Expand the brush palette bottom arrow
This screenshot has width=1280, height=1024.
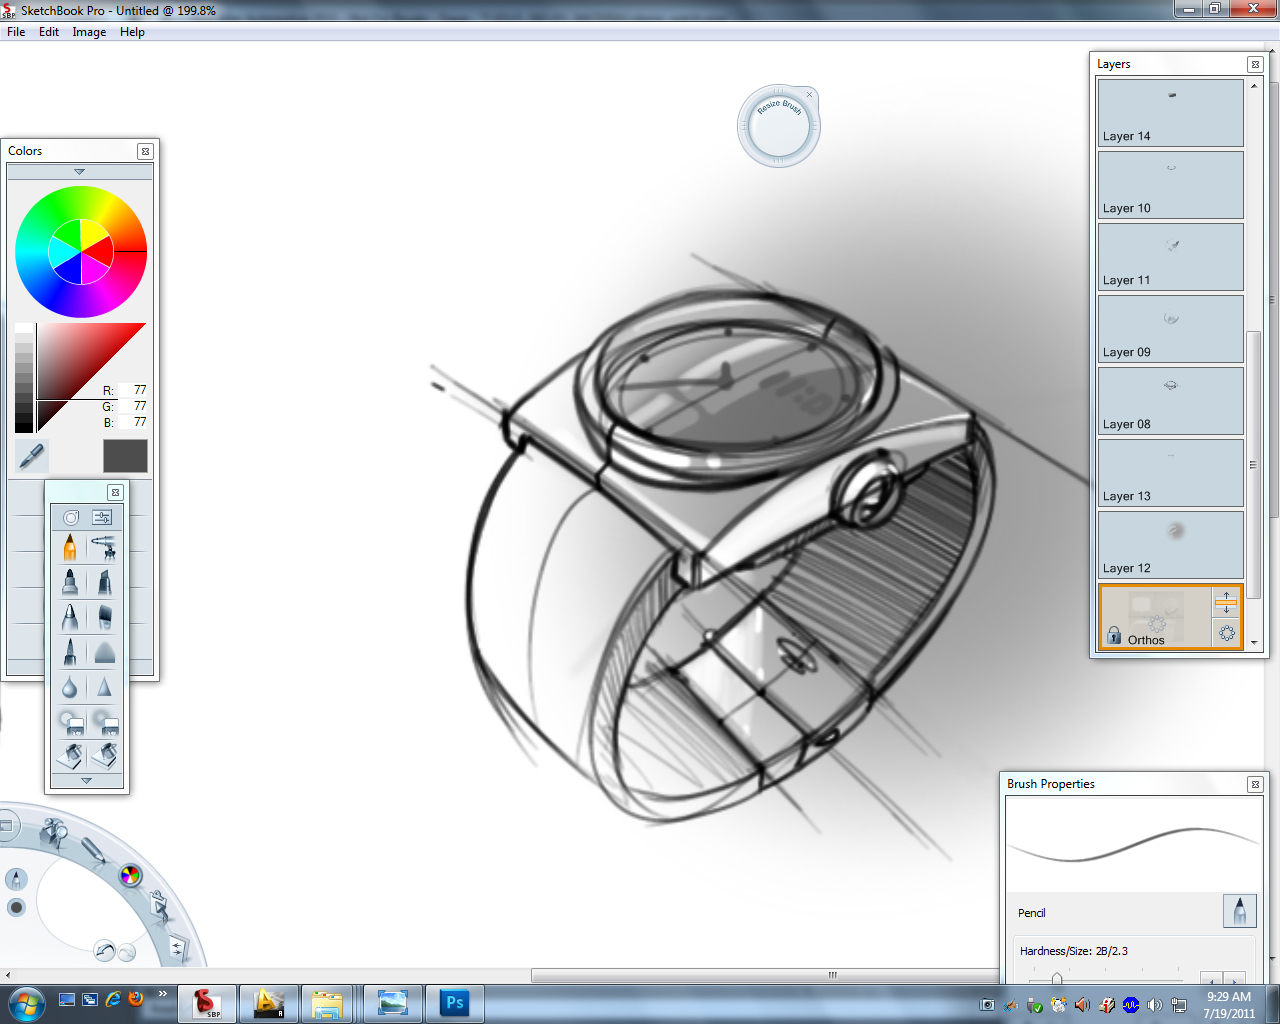coord(87,780)
